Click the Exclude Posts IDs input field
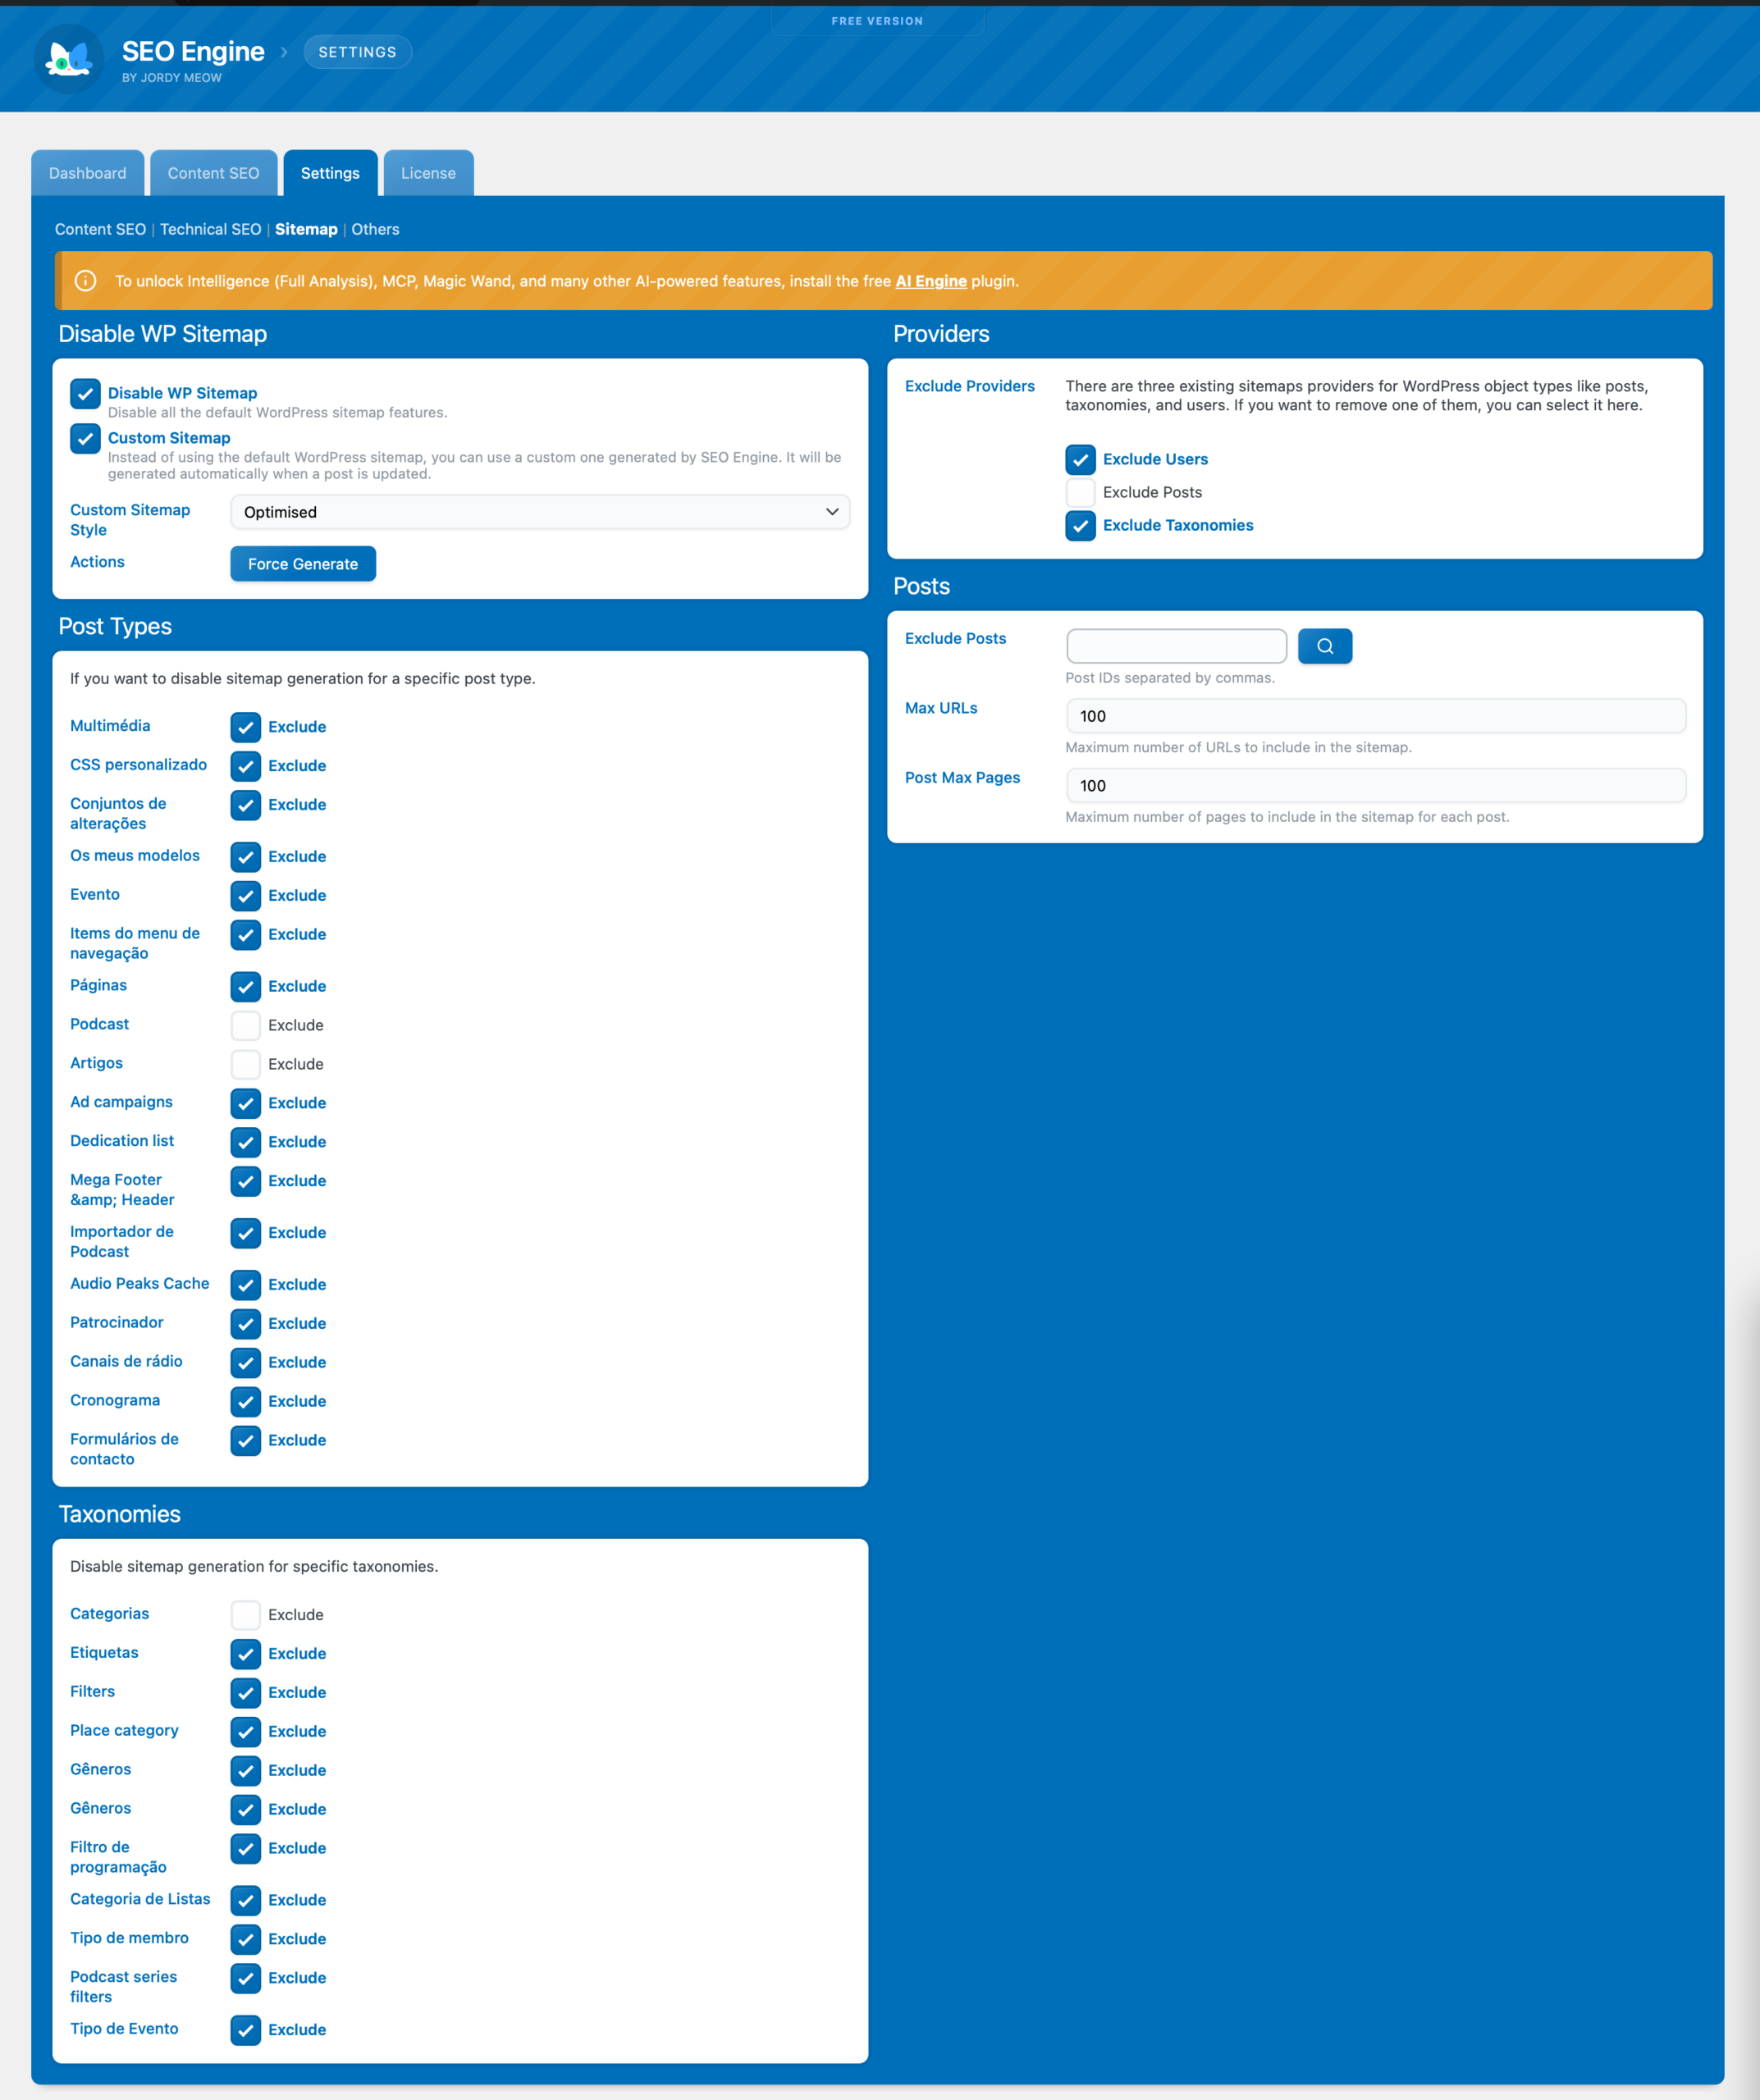 tap(1176, 646)
